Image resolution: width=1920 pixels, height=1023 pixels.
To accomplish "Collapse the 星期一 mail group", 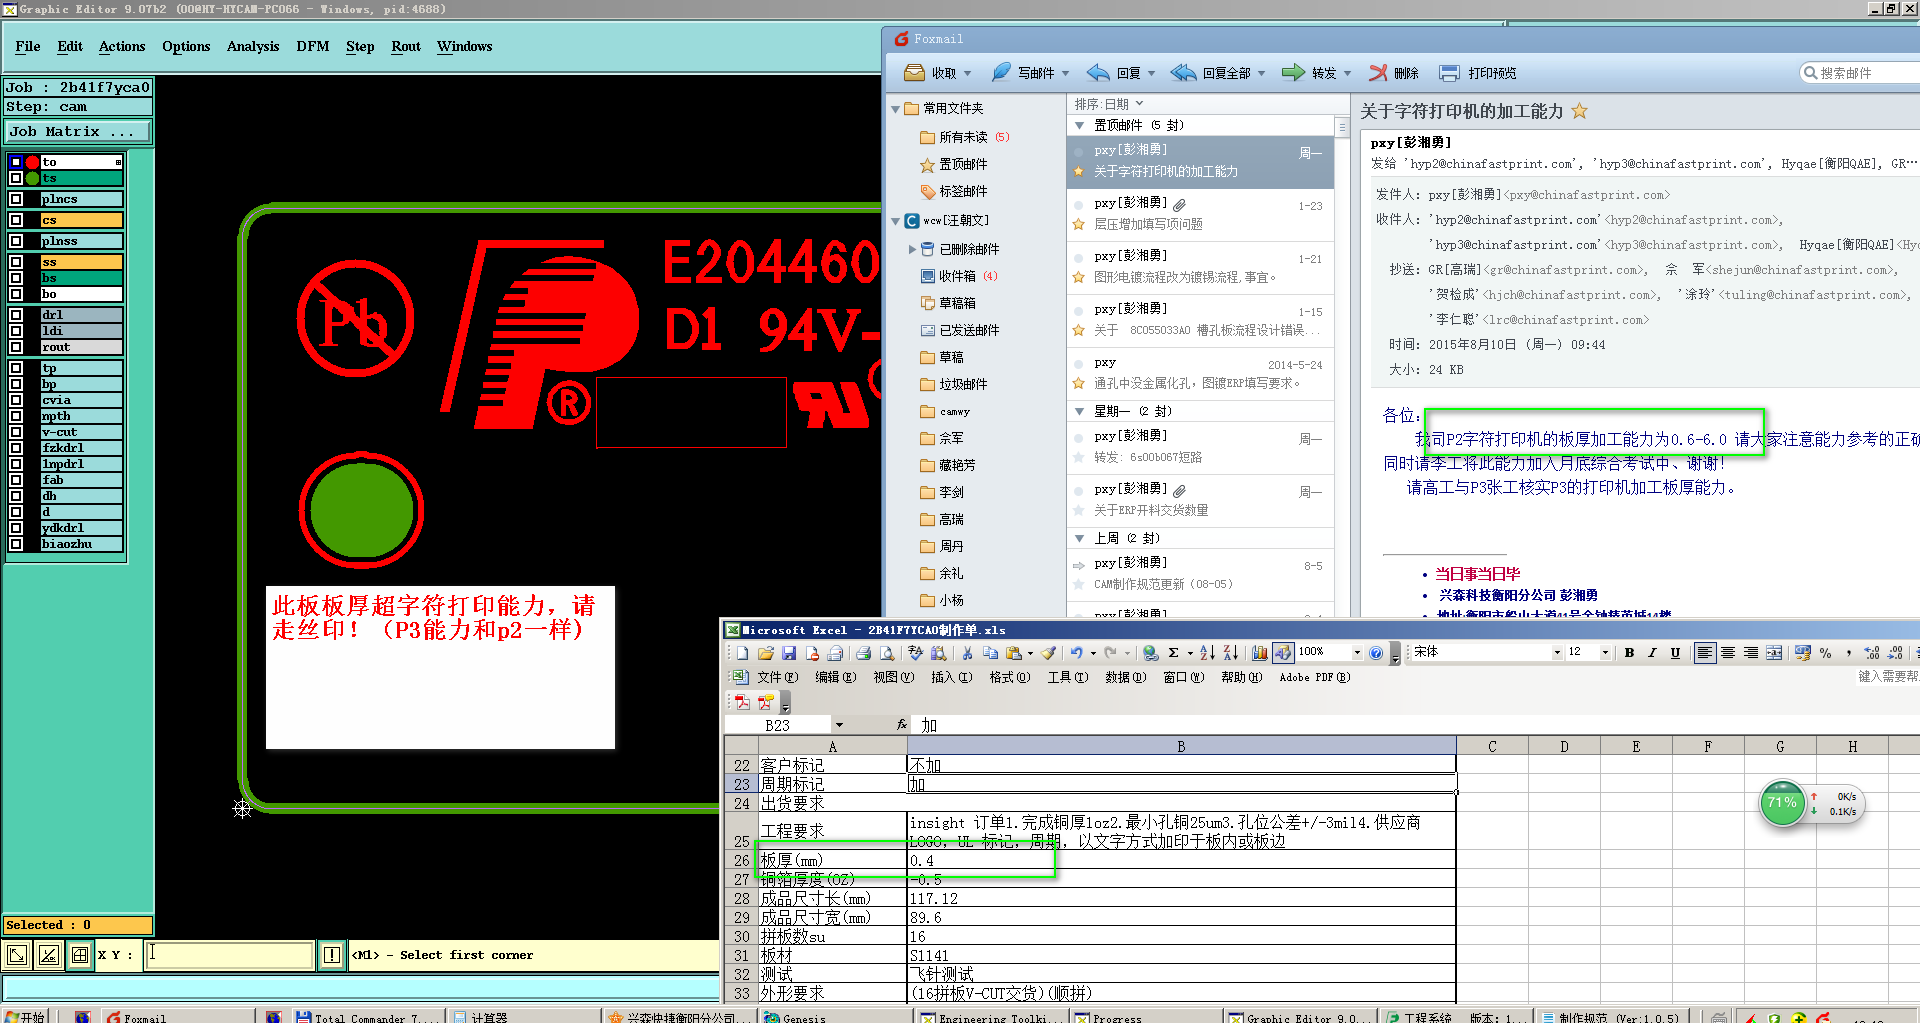I will (x=1079, y=412).
